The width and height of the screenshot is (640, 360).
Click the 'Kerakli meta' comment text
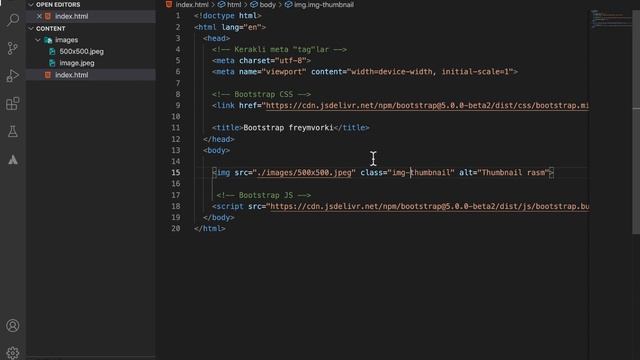point(280,49)
